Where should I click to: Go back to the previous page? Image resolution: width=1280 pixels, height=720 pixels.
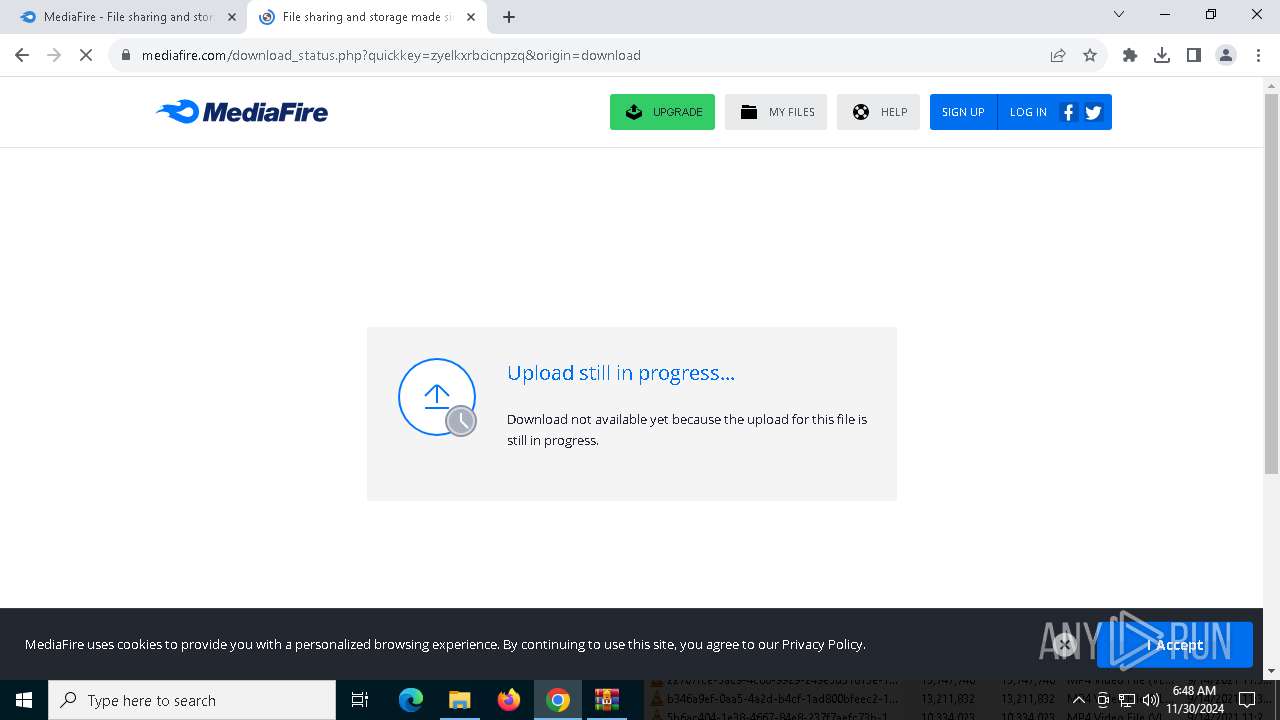tap(22, 55)
